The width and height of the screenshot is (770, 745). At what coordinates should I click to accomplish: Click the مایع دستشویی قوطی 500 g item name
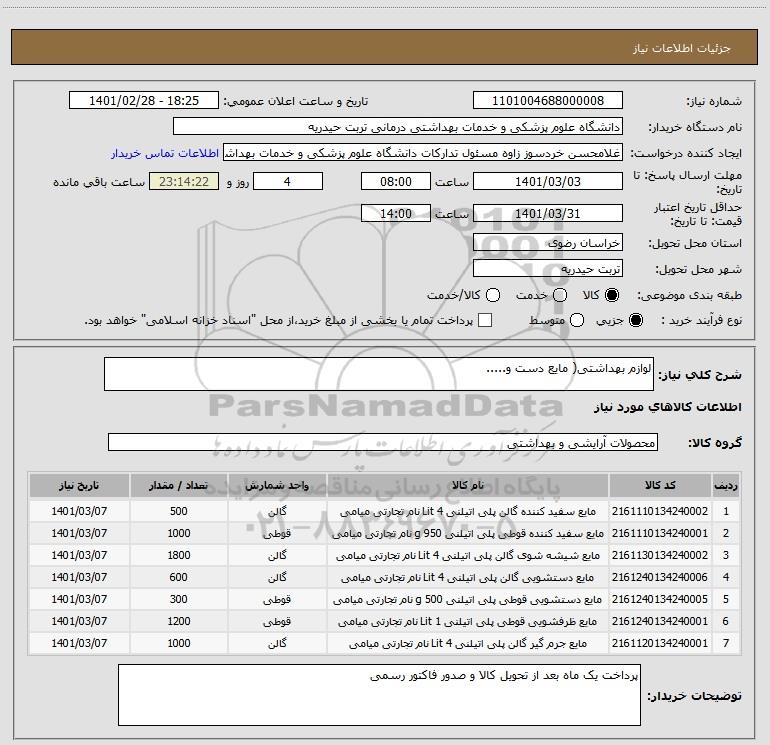[x=468, y=600]
